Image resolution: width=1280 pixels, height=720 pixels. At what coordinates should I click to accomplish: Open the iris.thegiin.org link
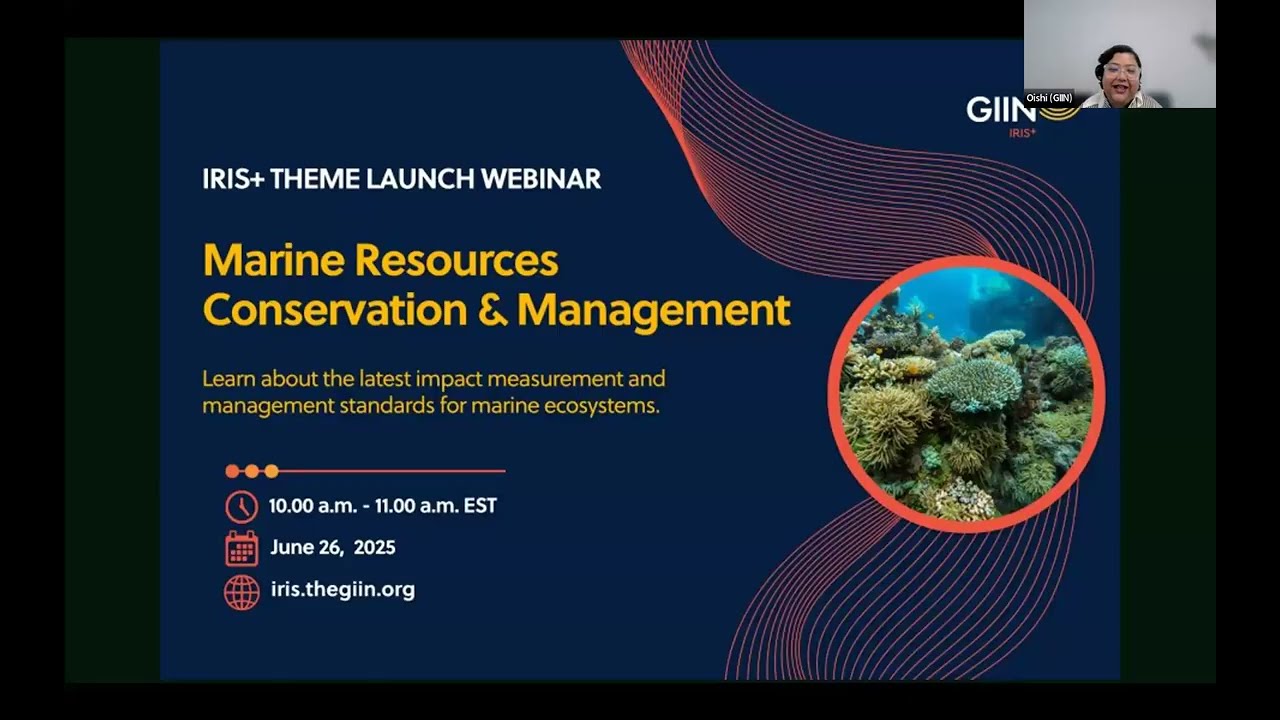[x=342, y=589]
